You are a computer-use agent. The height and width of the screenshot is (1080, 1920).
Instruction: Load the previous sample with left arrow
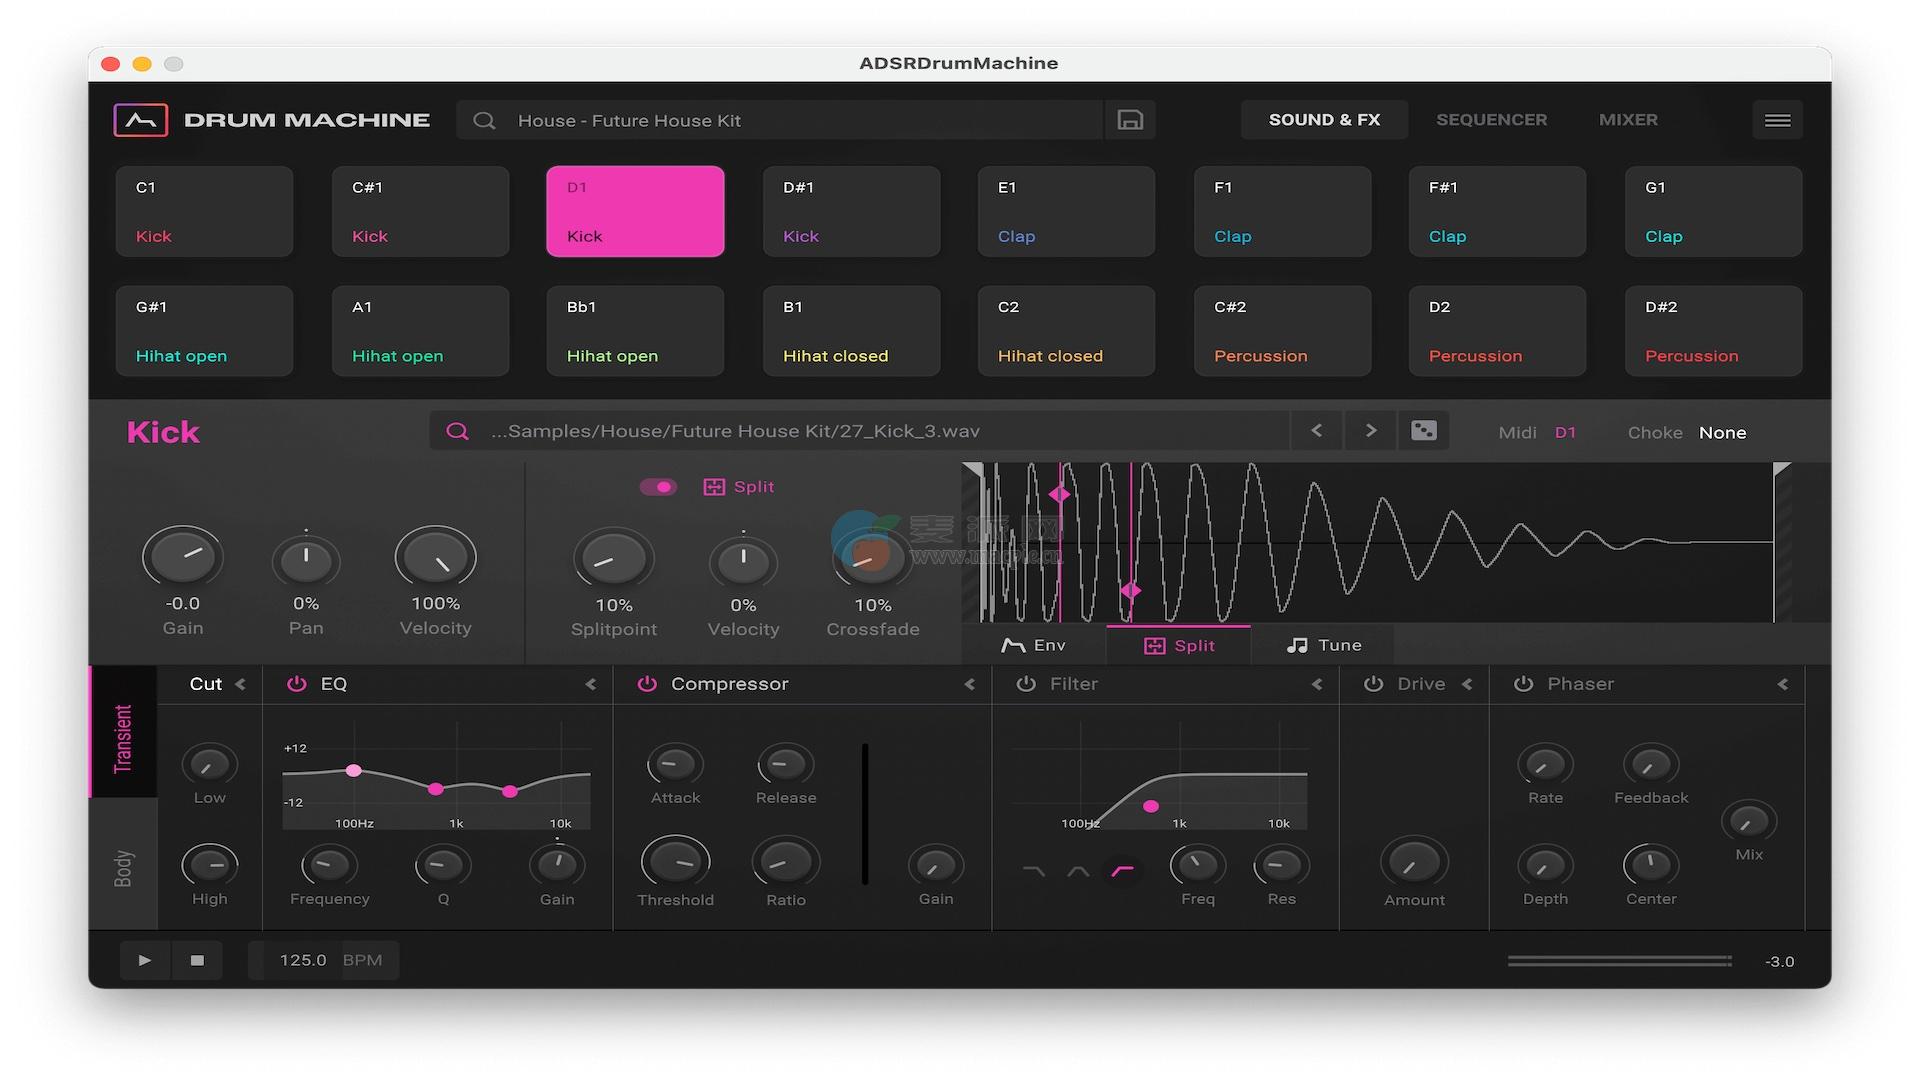pyautogui.click(x=1316, y=431)
